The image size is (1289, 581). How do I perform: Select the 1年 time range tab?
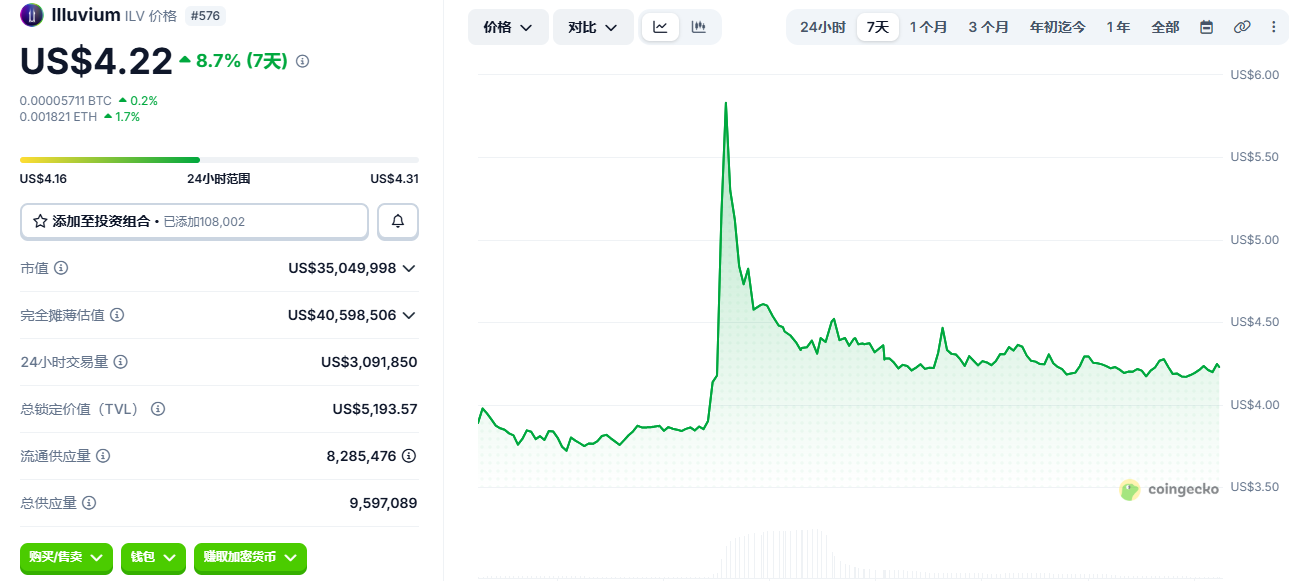click(1118, 27)
